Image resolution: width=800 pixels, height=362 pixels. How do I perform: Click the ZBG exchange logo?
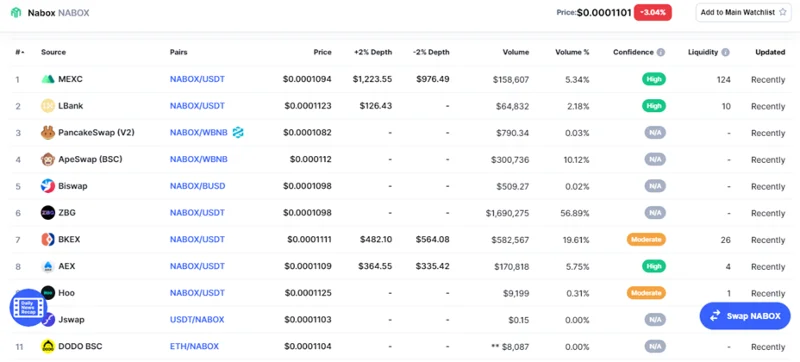point(48,213)
